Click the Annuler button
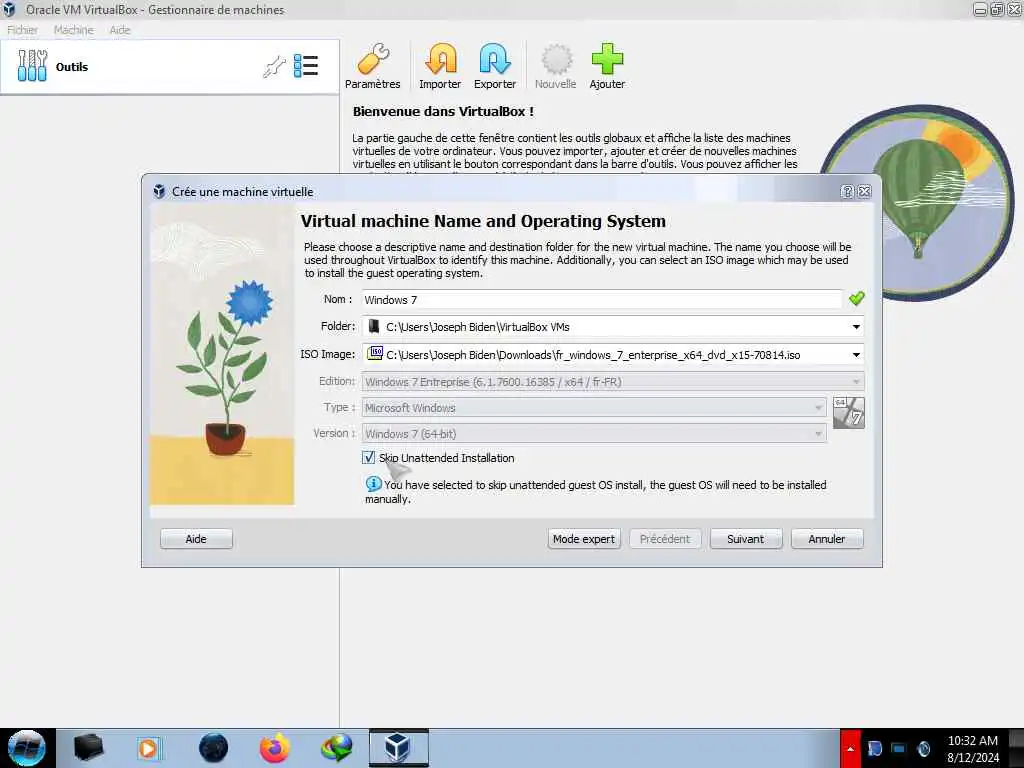The width and height of the screenshot is (1024, 768). (x=827, y=539)
